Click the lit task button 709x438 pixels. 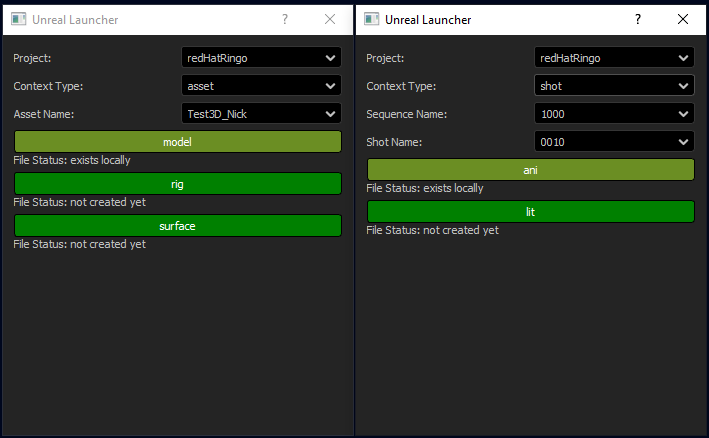[x=530, y=212]
